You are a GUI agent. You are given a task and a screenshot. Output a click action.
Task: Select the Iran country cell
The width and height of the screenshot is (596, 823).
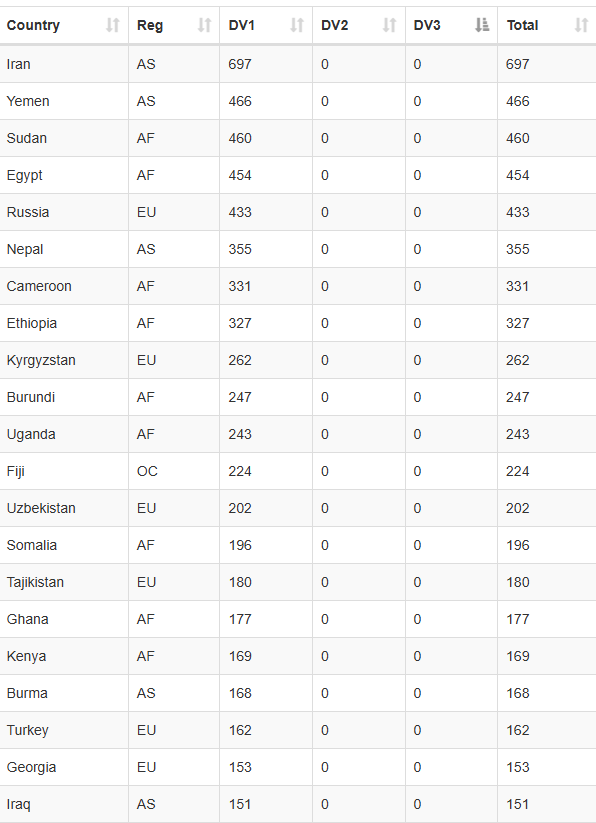click(x=64, y=64)
